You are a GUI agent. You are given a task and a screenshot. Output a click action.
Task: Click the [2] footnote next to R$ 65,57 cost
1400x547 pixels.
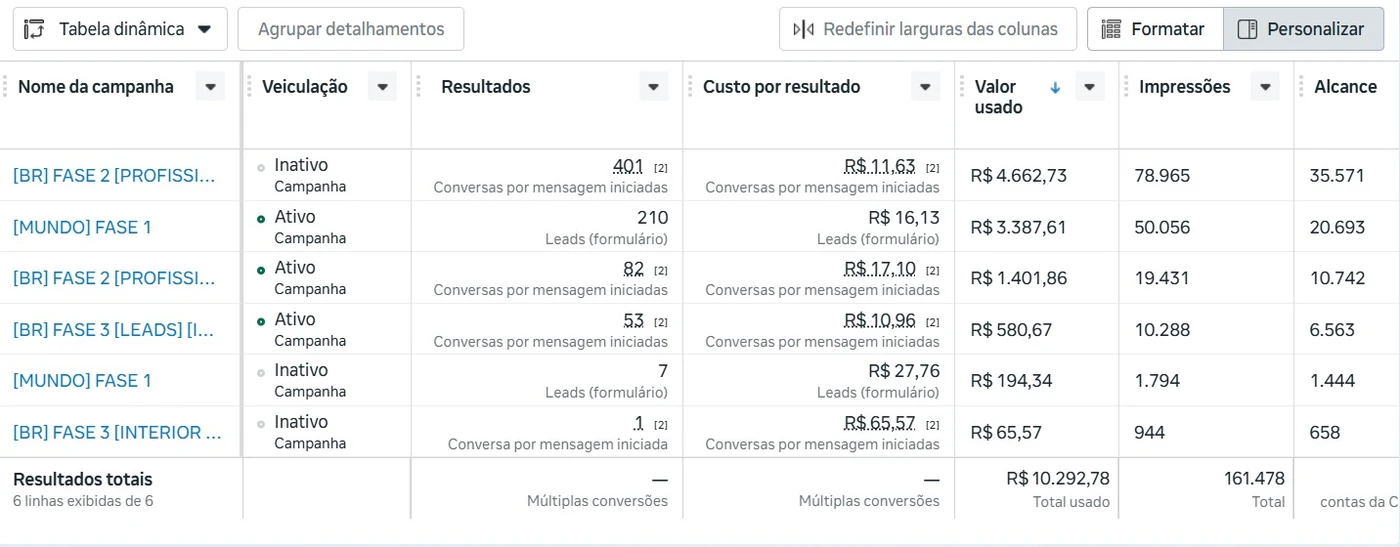[932, 425]
